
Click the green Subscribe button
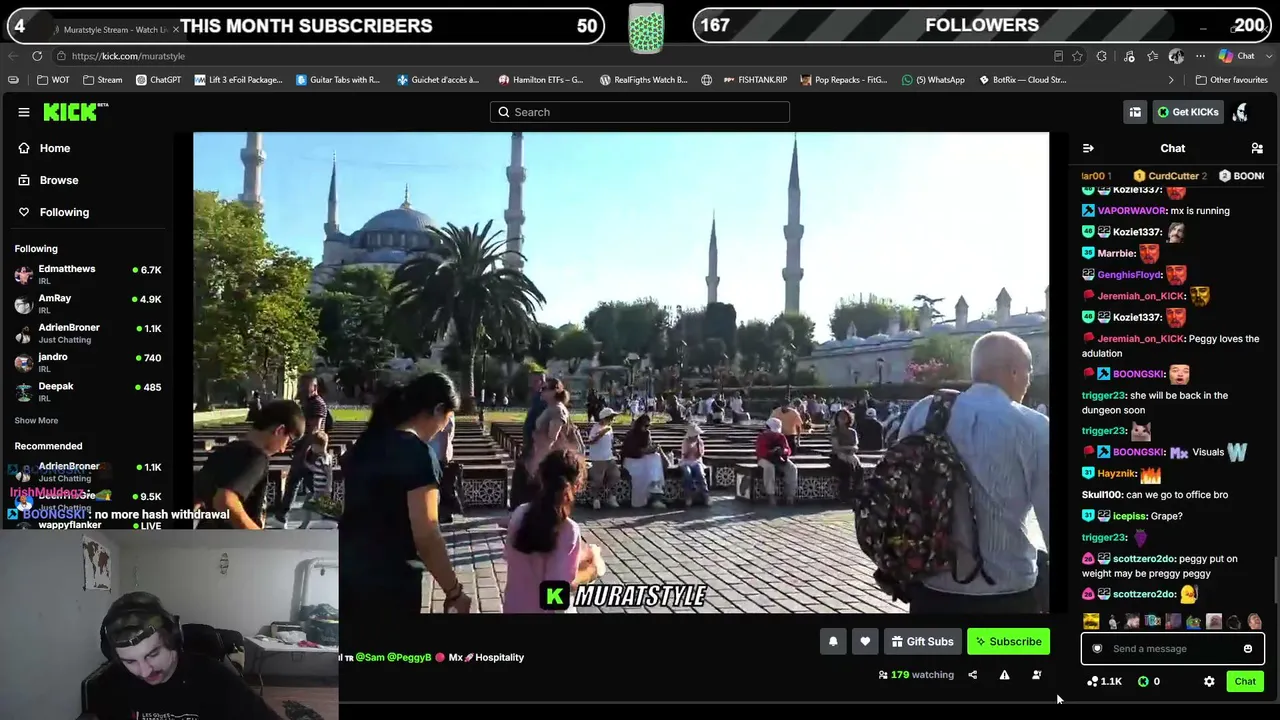pyautogui.click(x=1008, y=642)
